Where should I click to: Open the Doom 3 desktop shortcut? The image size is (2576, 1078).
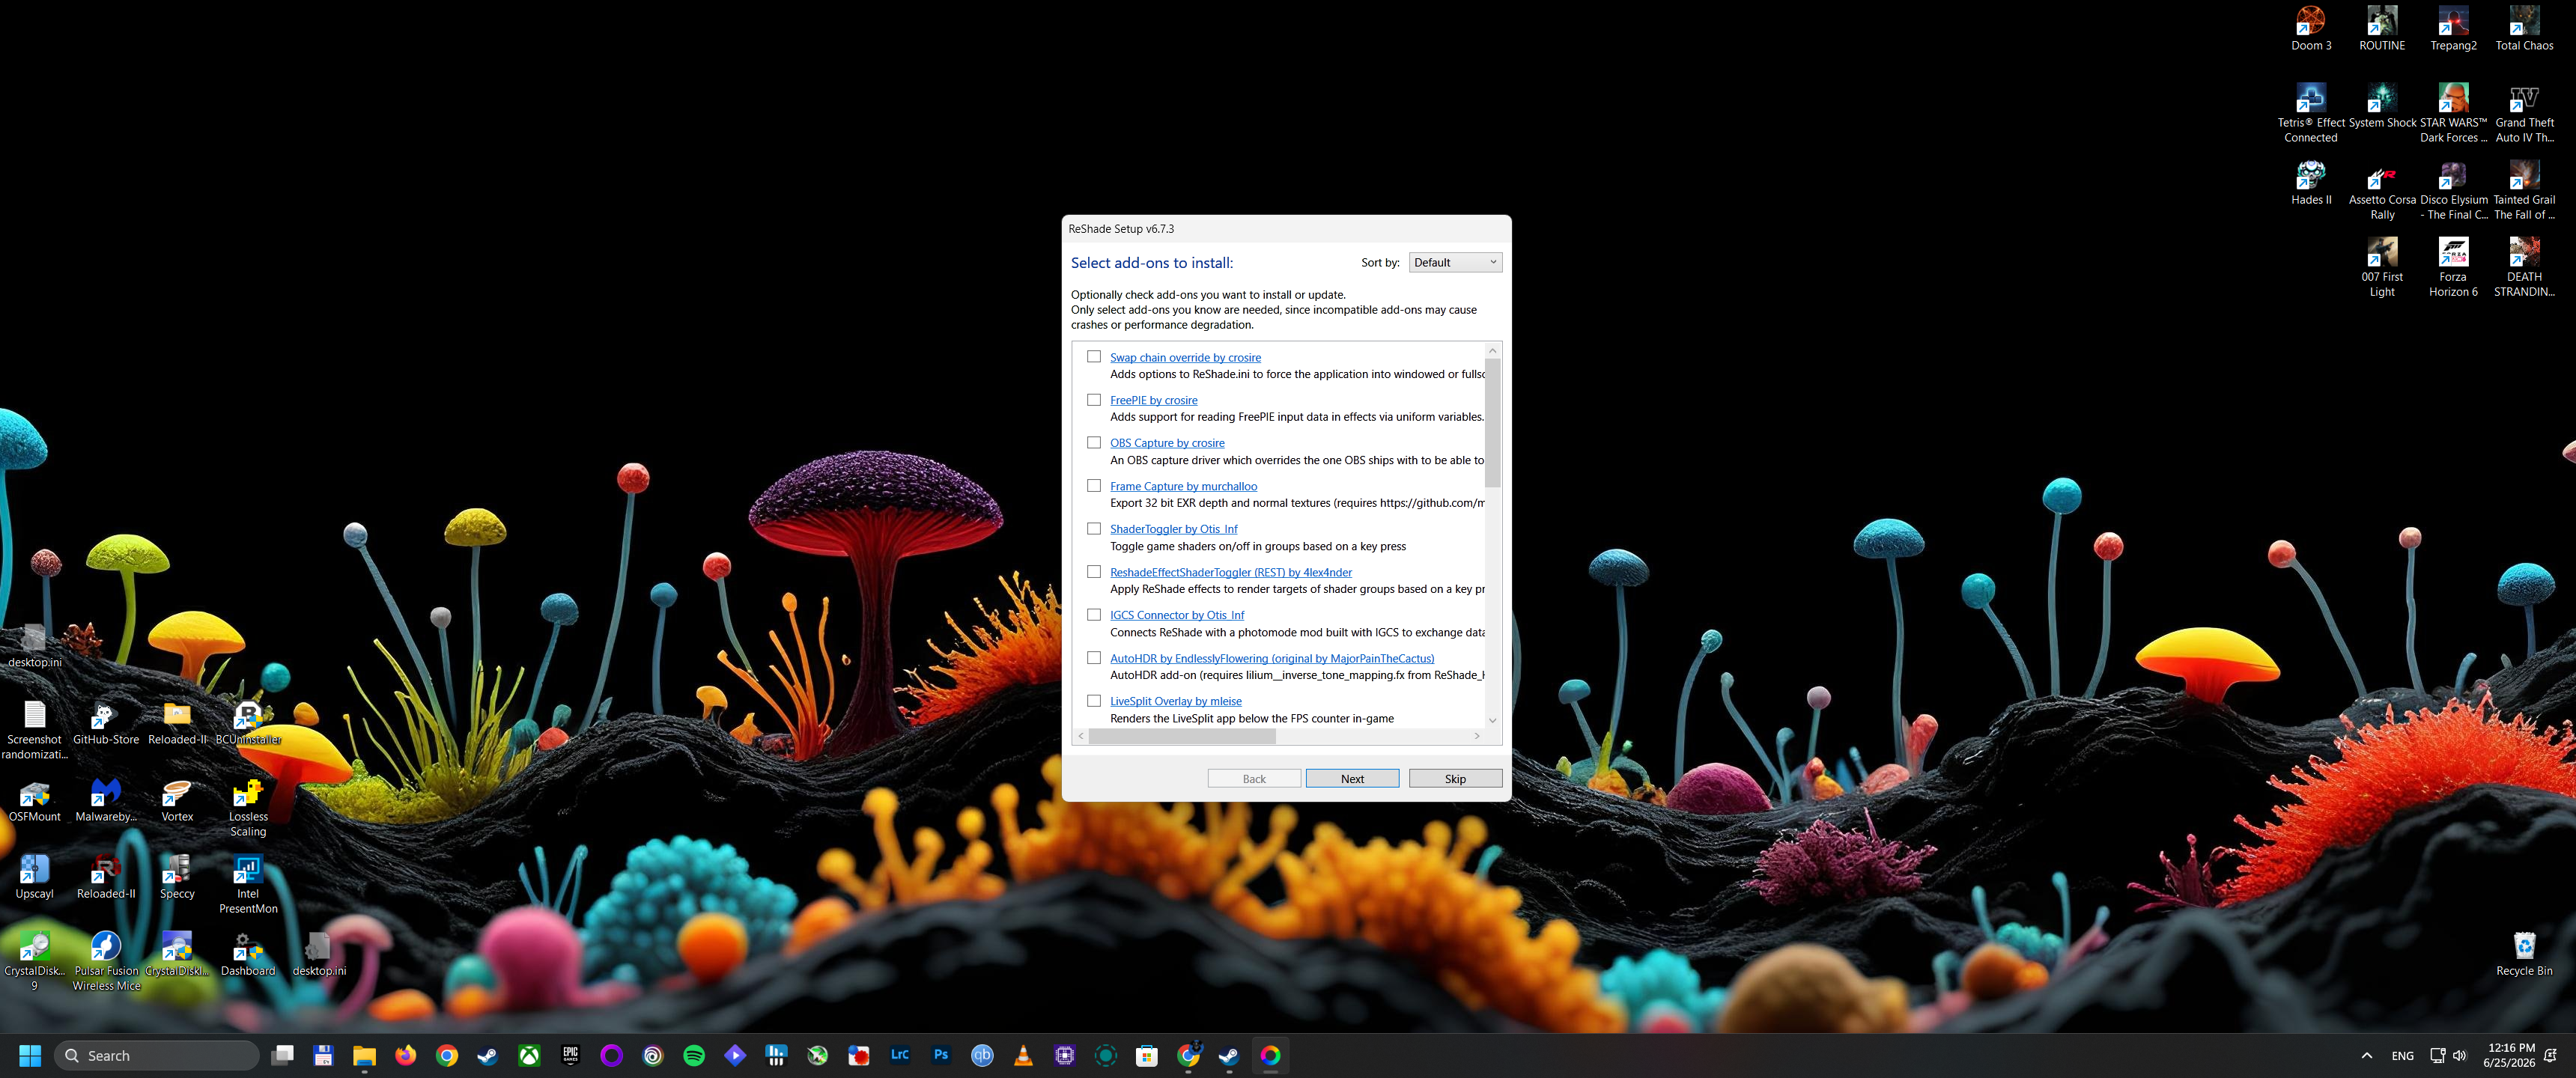click(2311, 28)
